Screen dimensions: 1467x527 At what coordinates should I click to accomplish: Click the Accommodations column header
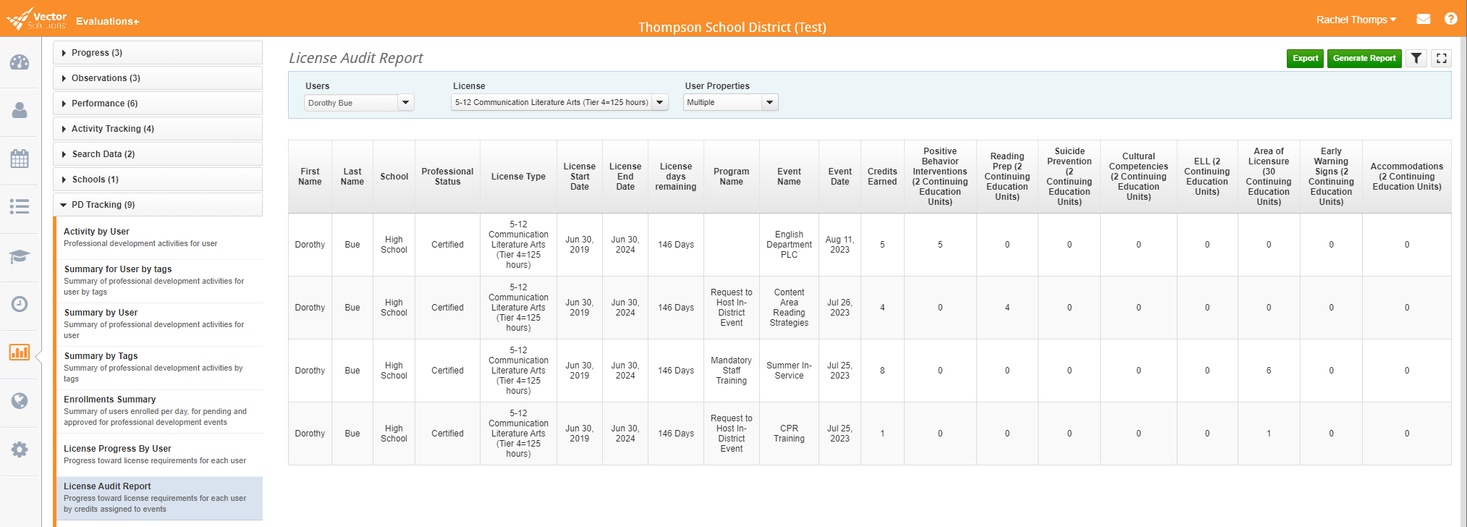point(1407,176)
